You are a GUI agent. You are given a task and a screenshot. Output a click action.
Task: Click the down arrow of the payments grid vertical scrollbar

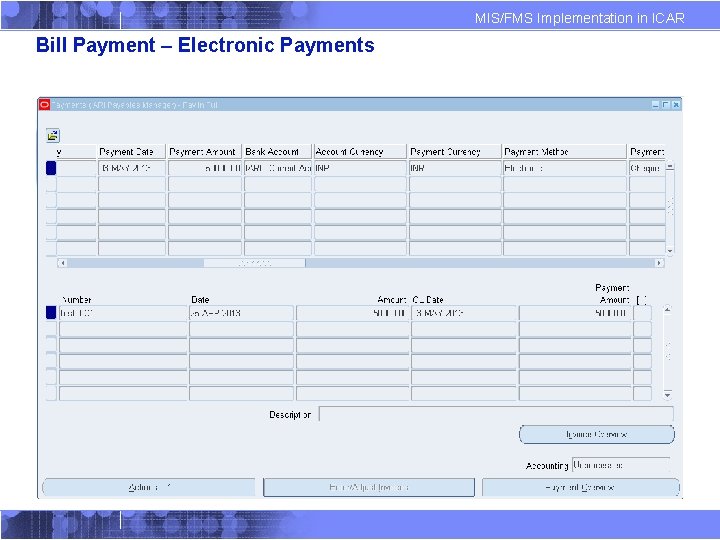click(670, 251)
